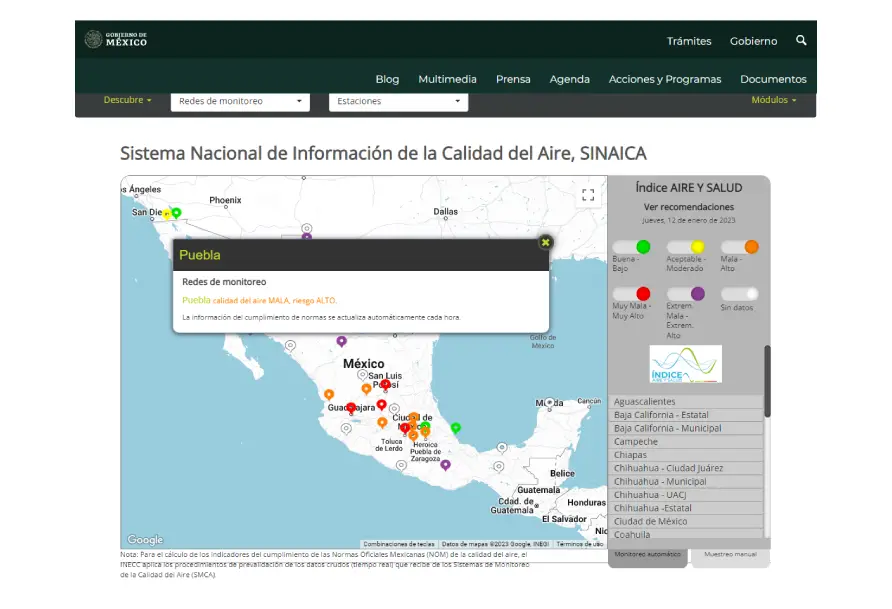This screenshot has height=609, width=892.
Task: Click the Índice Aire y Salud logo
Action: [x=685, y=364]
